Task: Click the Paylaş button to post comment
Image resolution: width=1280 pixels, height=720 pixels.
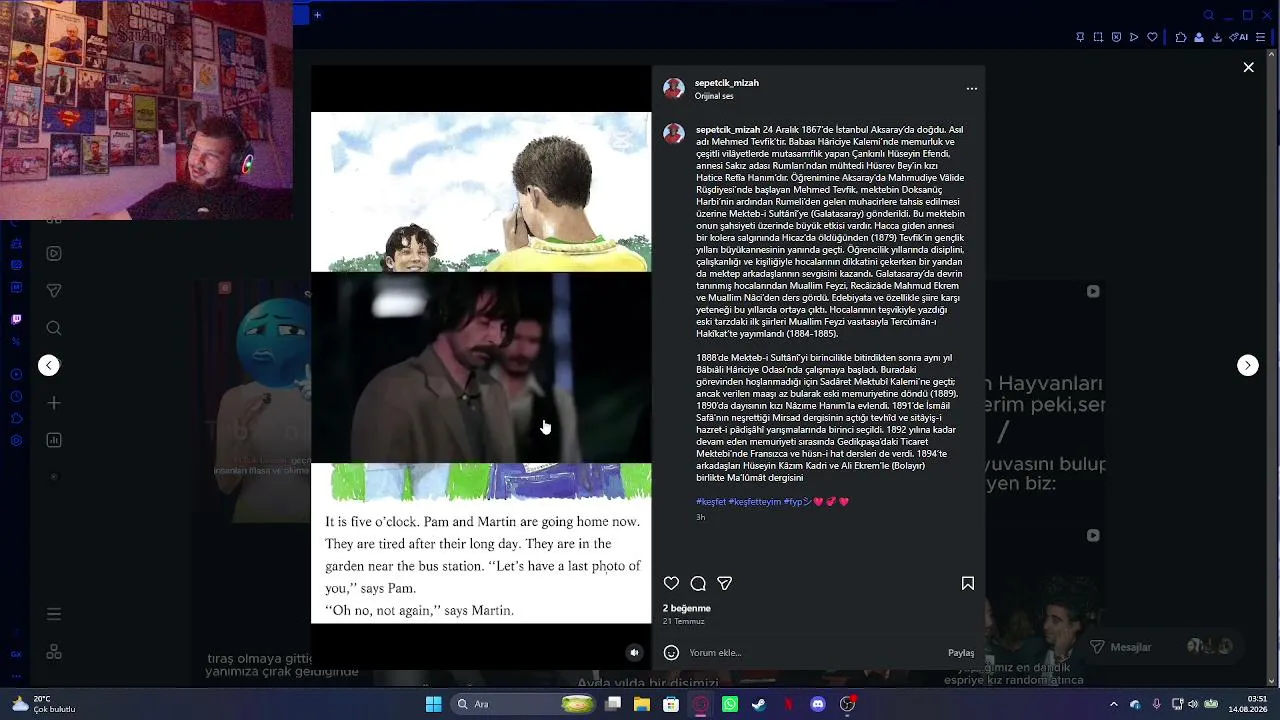Action: click(x=961, y=653)
